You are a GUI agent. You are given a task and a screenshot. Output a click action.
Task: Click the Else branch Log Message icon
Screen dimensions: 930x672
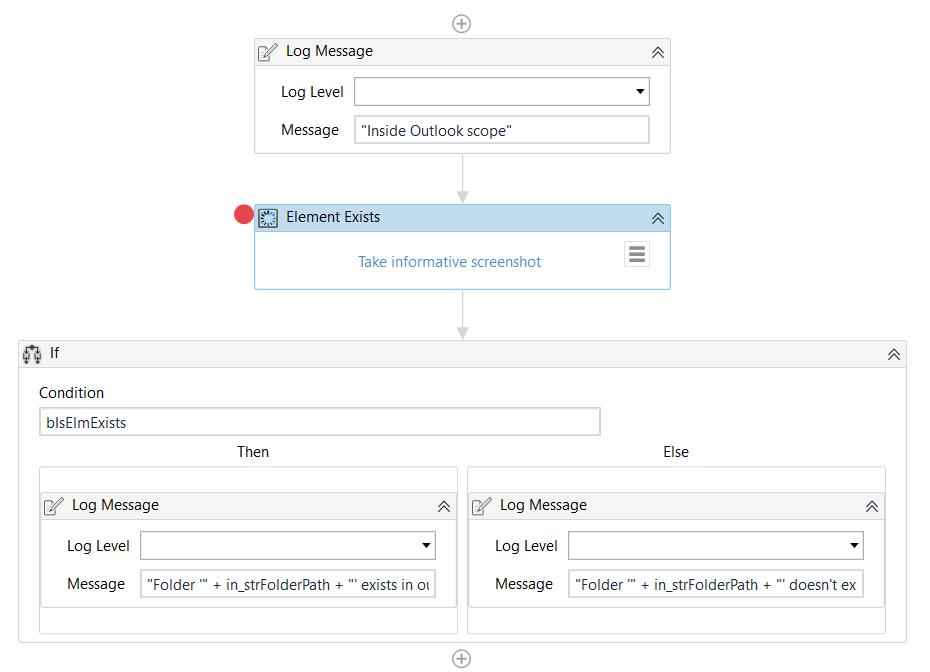482,506
